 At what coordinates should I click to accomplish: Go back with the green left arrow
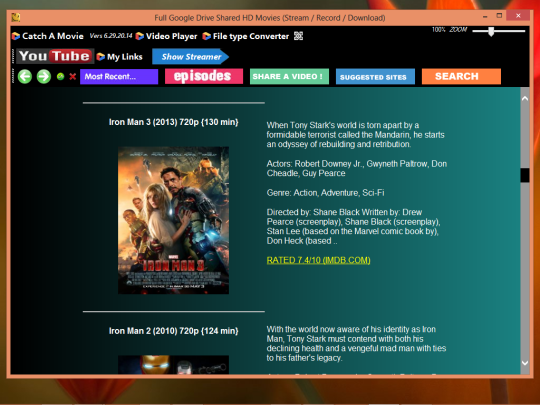tap(25, 76)
